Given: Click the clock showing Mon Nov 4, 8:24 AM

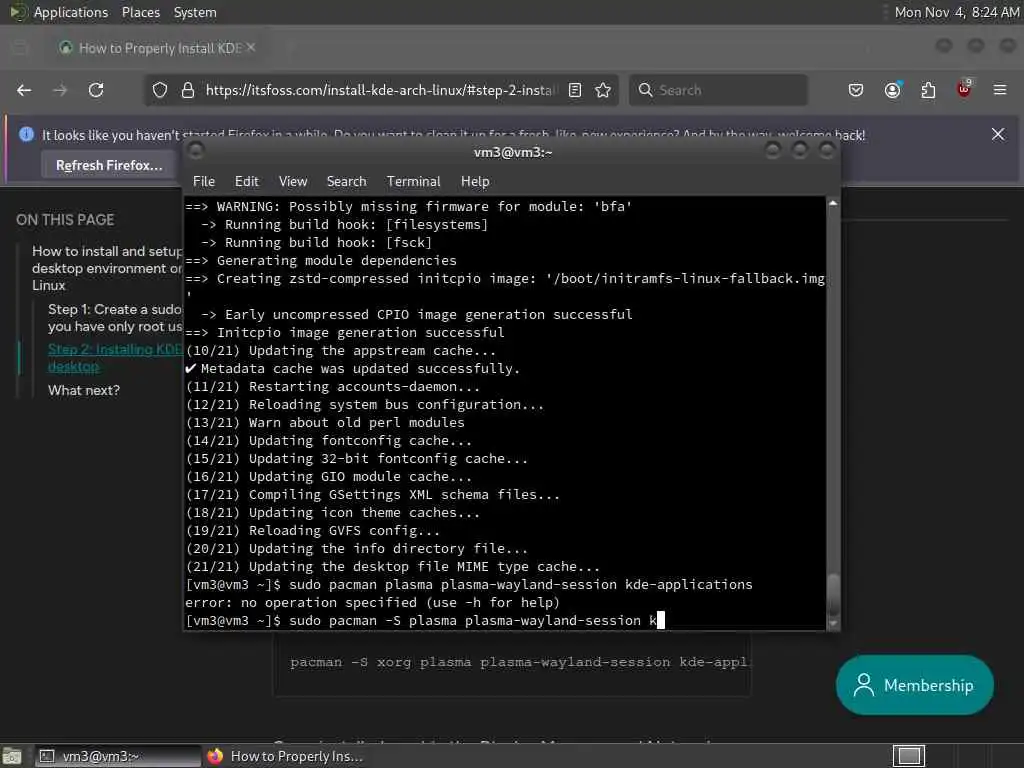Looking at the screenshot, I should [x=957, y=12].
